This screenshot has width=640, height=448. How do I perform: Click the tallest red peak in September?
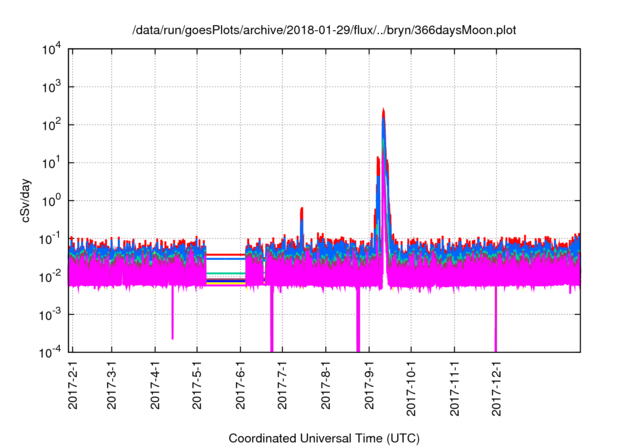click(x=383, y=112)
